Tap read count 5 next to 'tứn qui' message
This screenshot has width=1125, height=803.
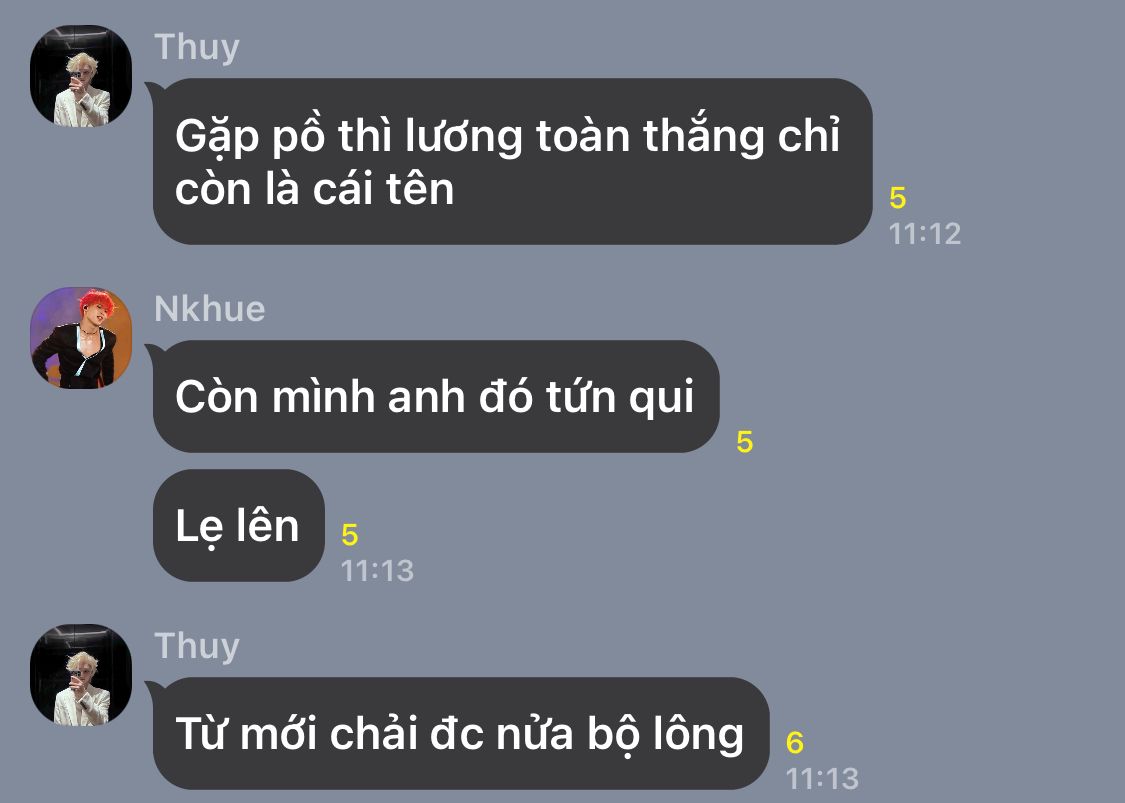pos(745,442)
